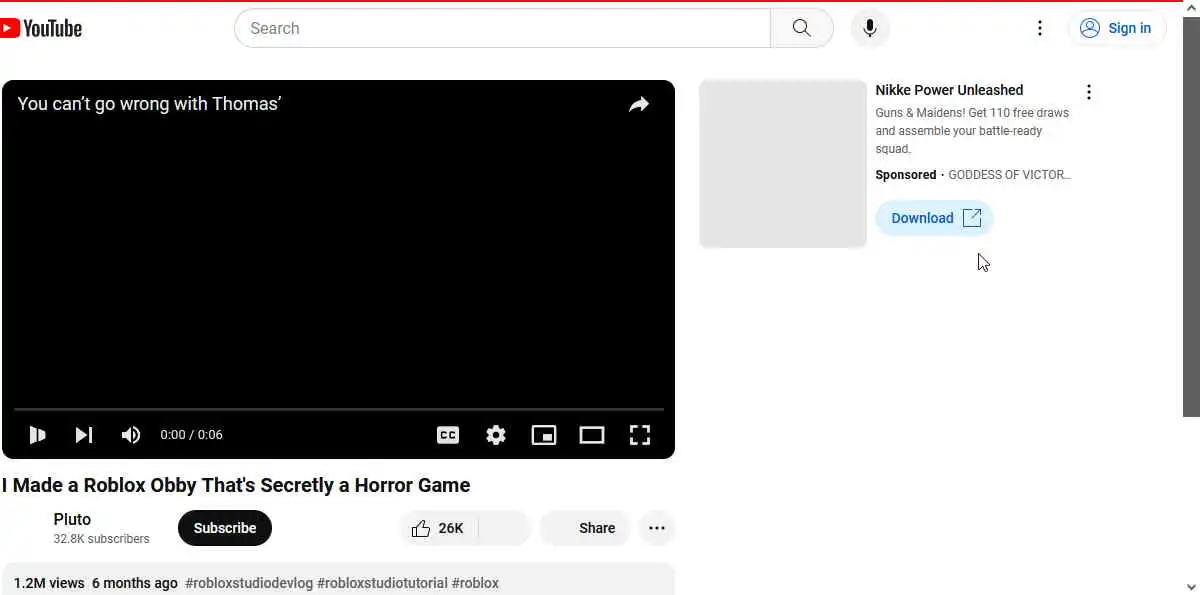Viewport: 1200px width, 595px height.
Task: Click the Pluto channel avatar
Action: (x=22, y=528)
